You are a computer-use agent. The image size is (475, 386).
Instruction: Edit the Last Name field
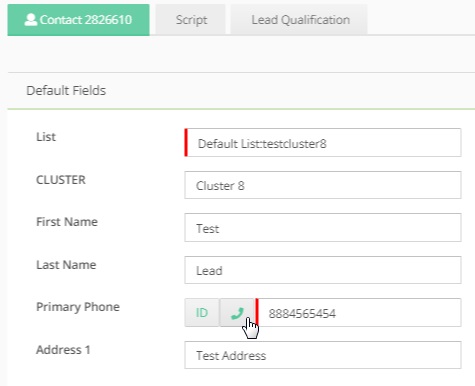[323, 270]
